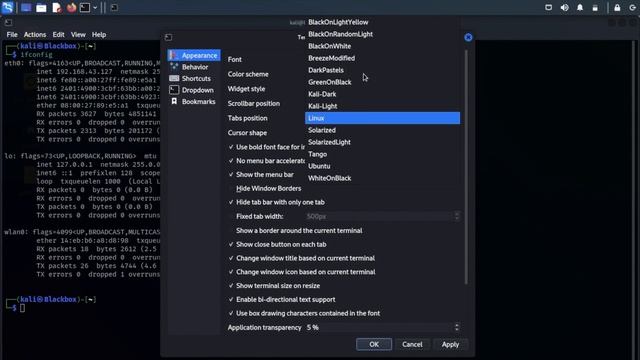Choose Solarized color scheme
The height and width of the screenshot is (360, 640).
pos(382,130)
